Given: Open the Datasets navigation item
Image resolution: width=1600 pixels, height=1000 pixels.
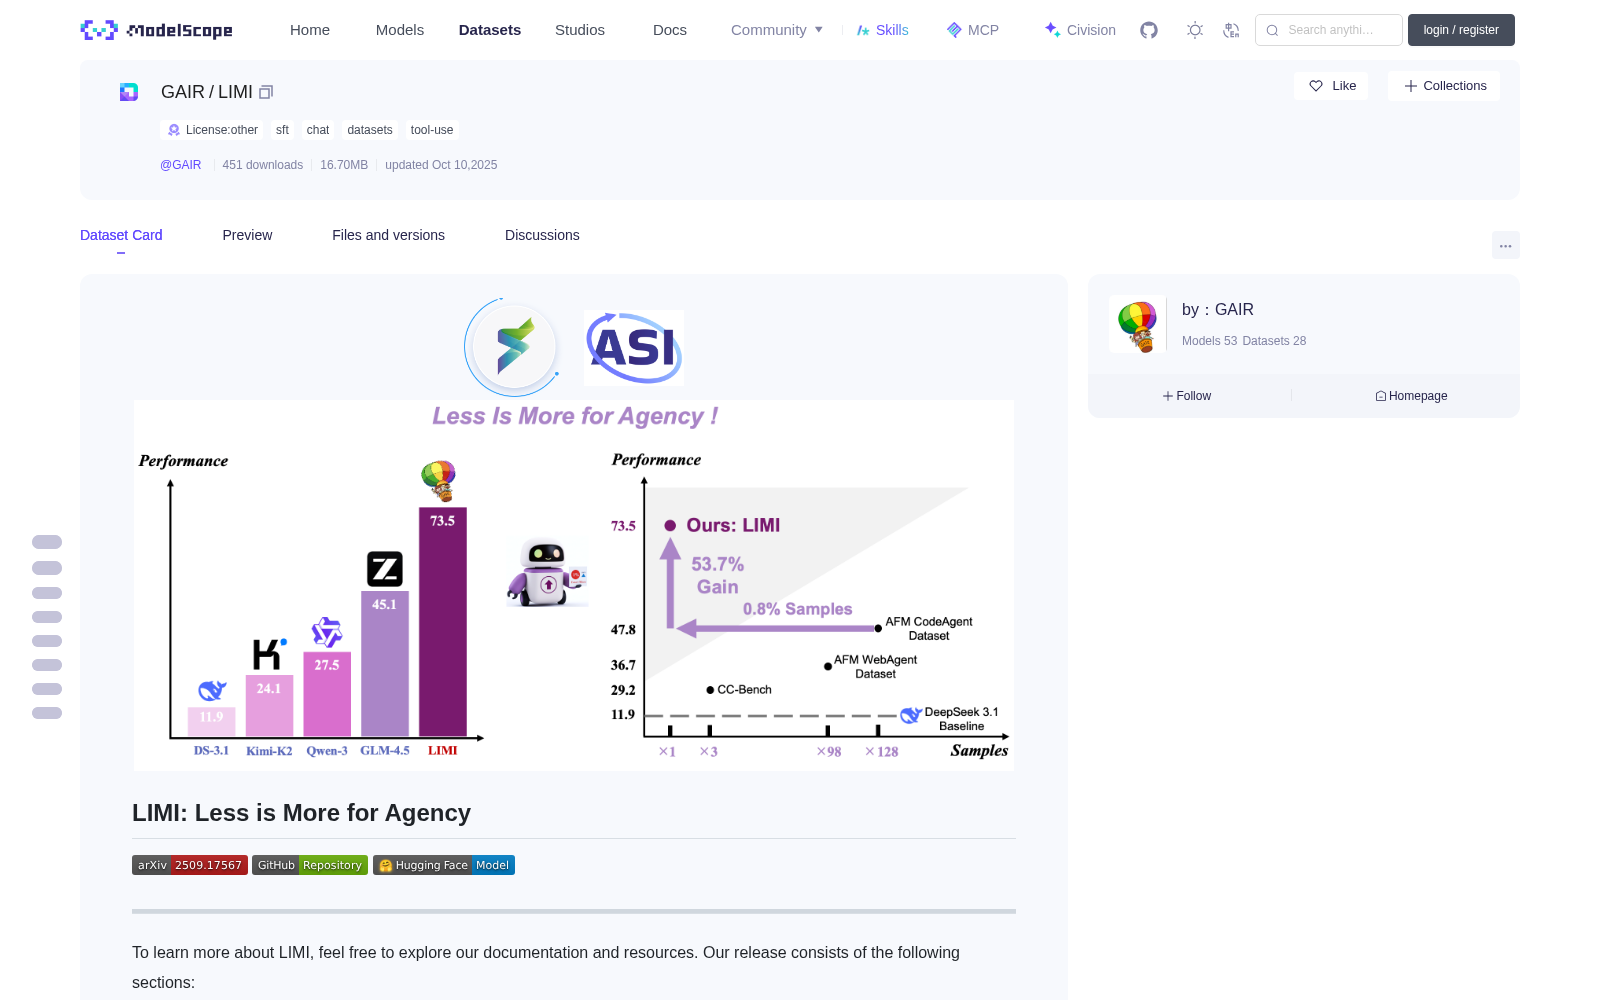Looking at the screenshot, I should pyautogui.click(x=490, y=30).
